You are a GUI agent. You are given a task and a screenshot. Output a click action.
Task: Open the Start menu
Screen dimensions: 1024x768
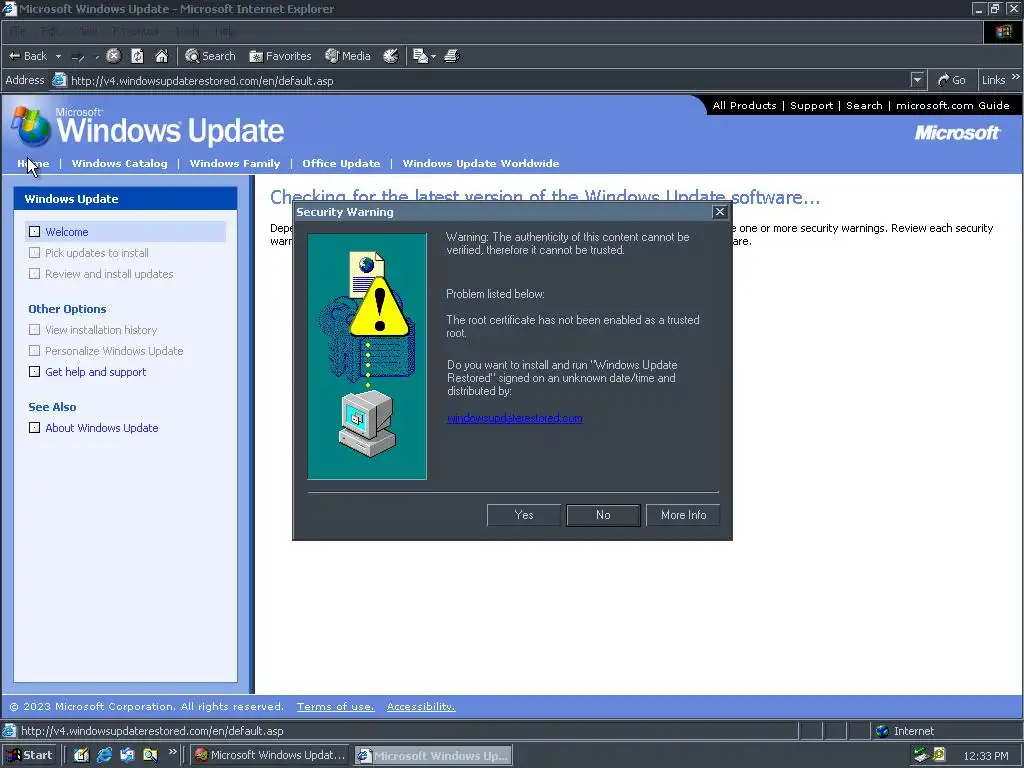31,755
